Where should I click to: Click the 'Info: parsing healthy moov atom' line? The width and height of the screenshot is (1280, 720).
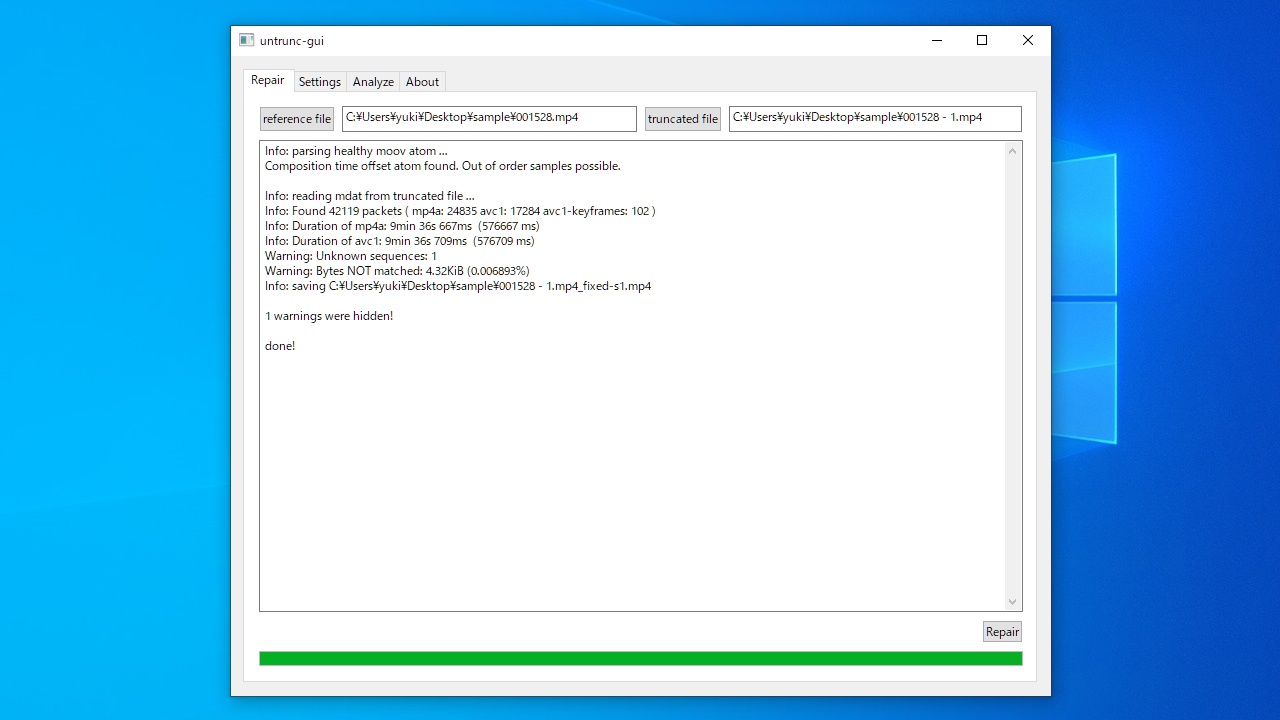click(x=356, y=151)
